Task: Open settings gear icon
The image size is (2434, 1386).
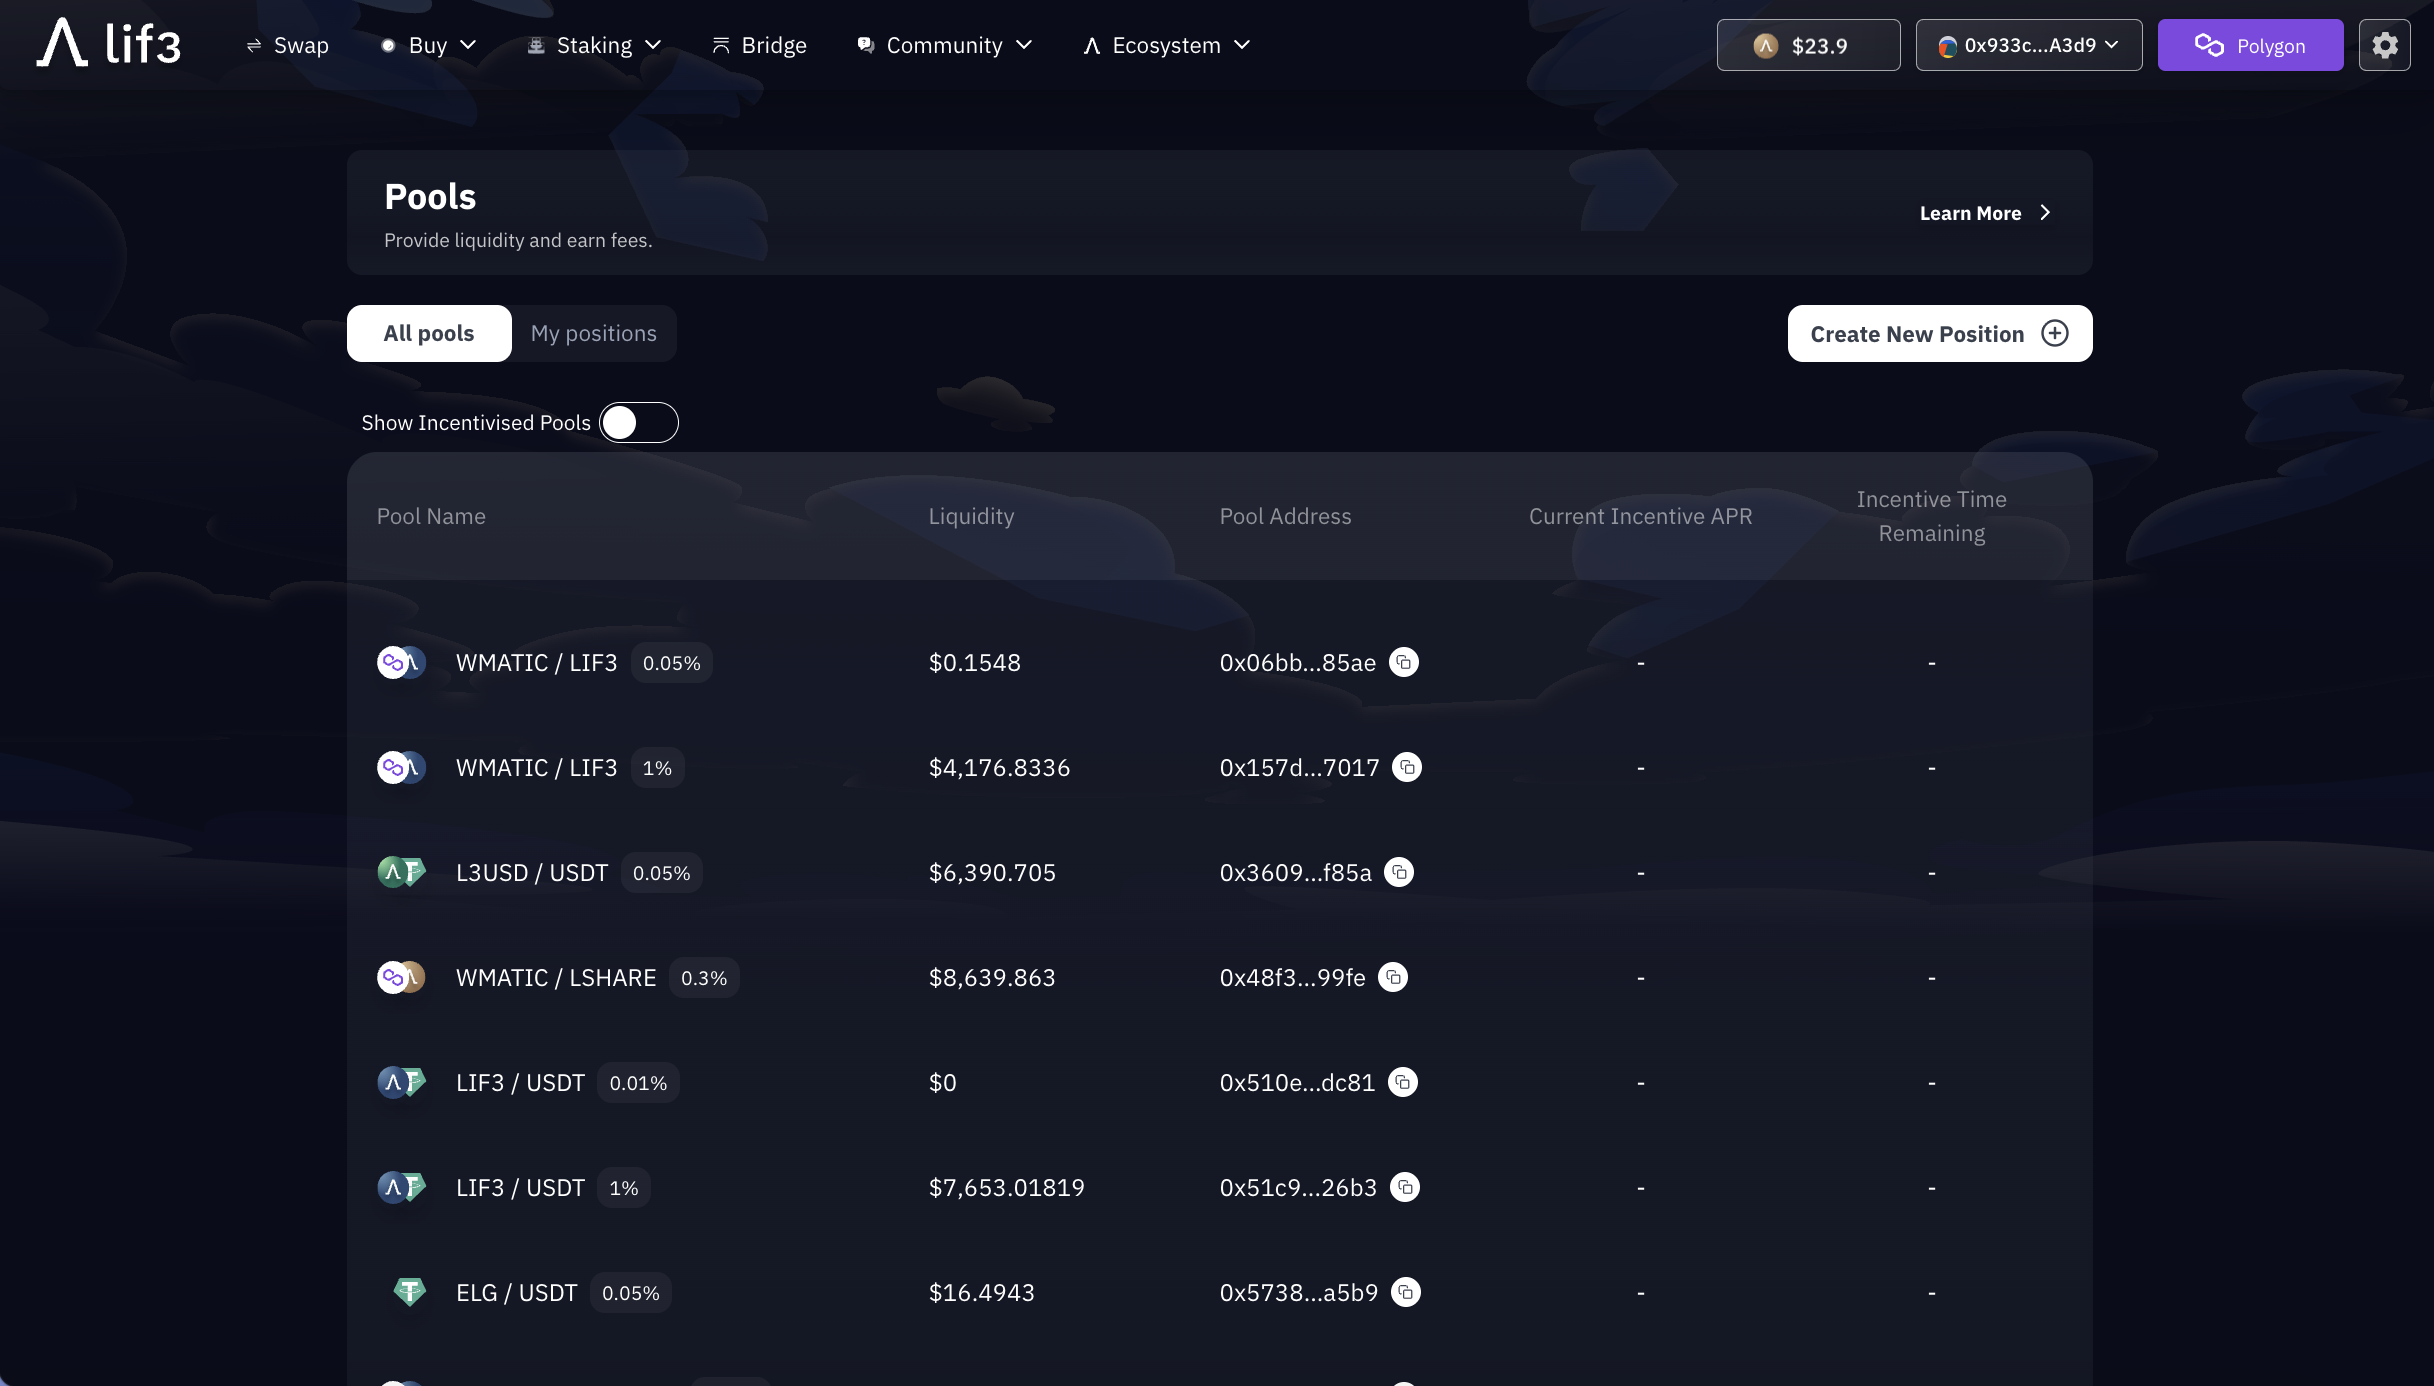Action: (2384, 45)
